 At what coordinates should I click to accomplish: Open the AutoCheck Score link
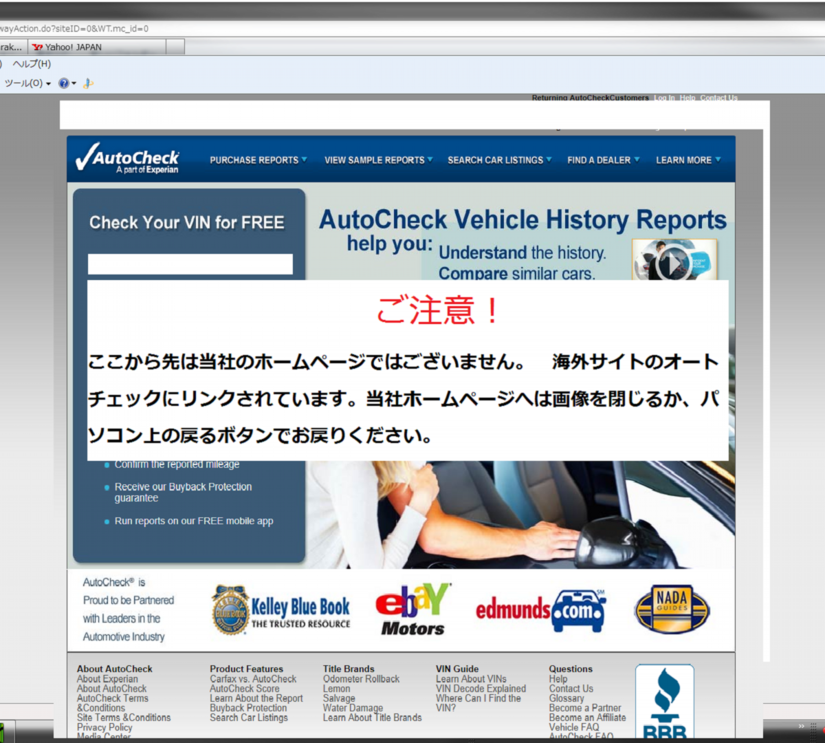(x=245, y=688)
